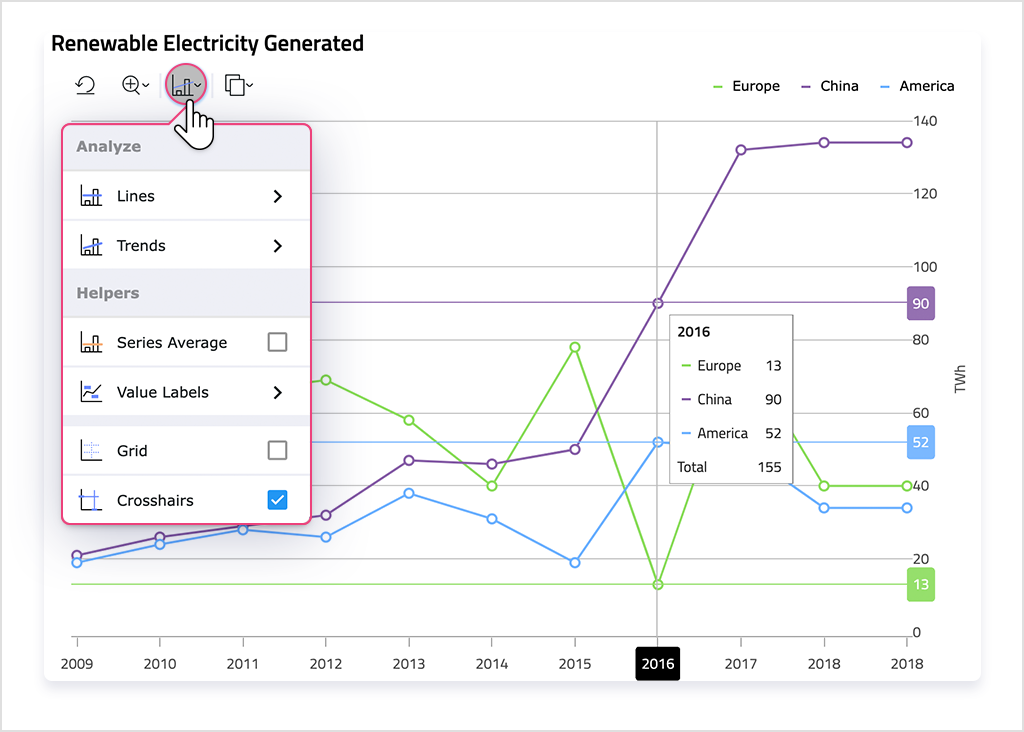Click the blue 52 crosshair value badge

921,442
